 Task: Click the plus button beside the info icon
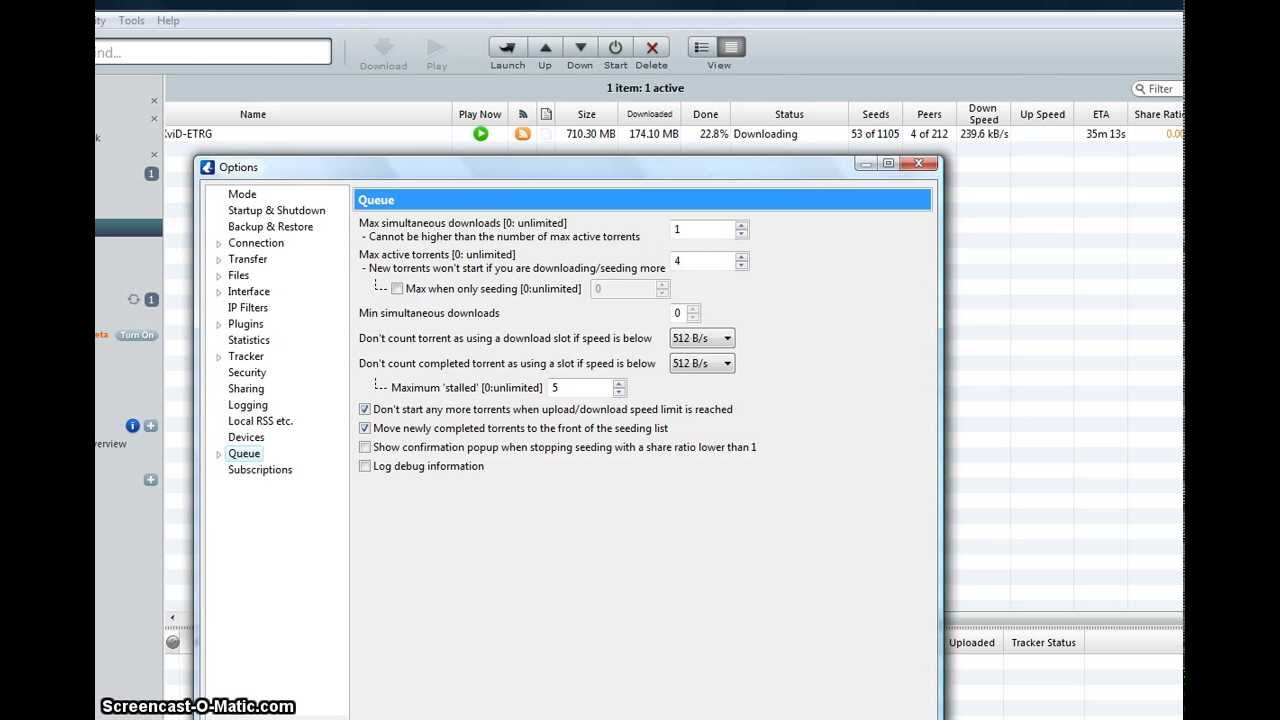point(151,426)
